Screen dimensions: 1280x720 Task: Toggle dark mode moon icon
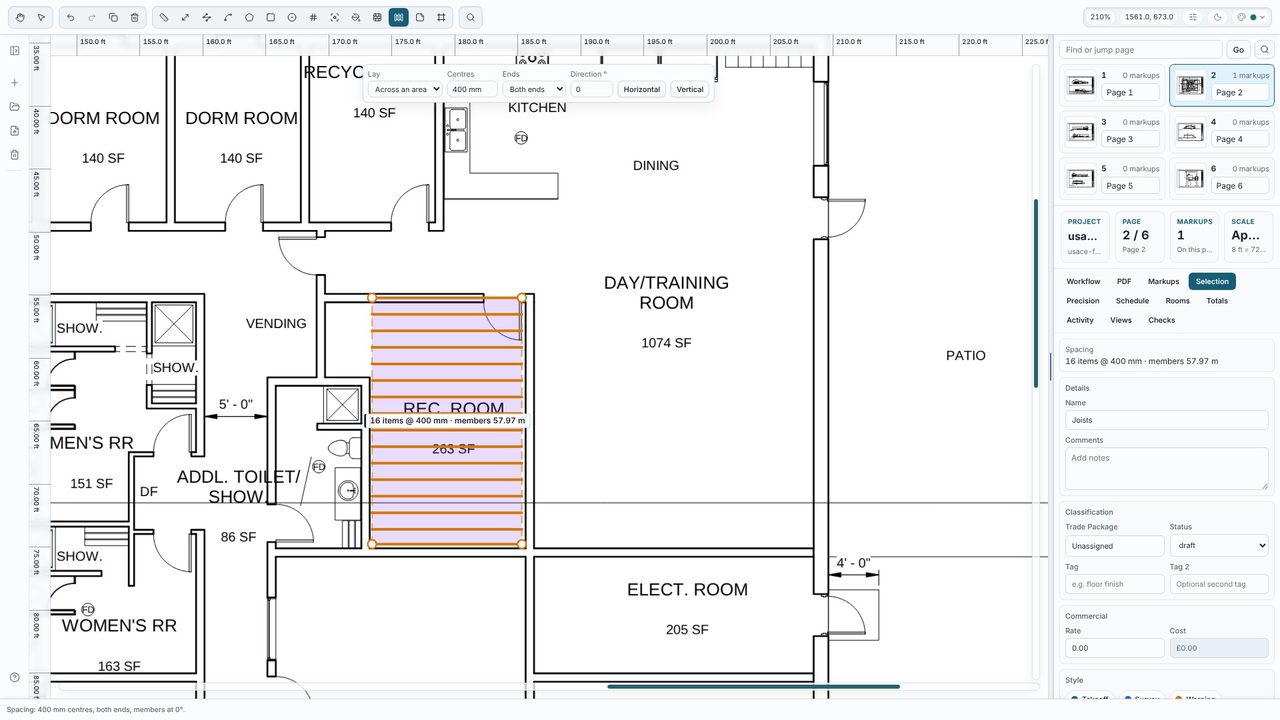[x=1217, y=17]
